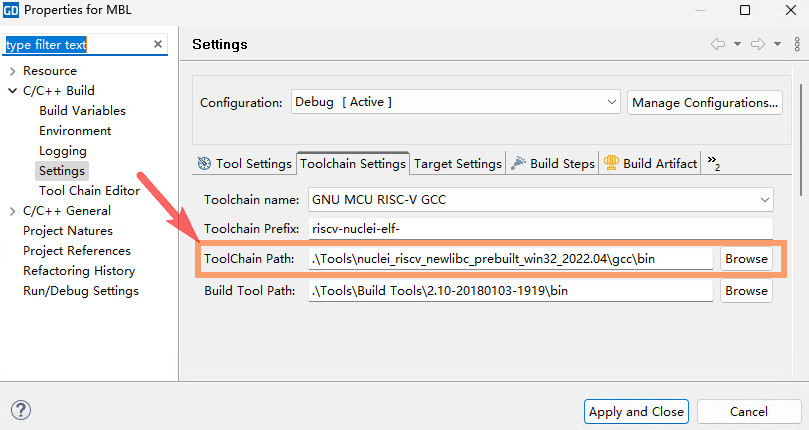The image size is (809, 430).
Task: Click Apply and Close button
Action: (636, 411)
